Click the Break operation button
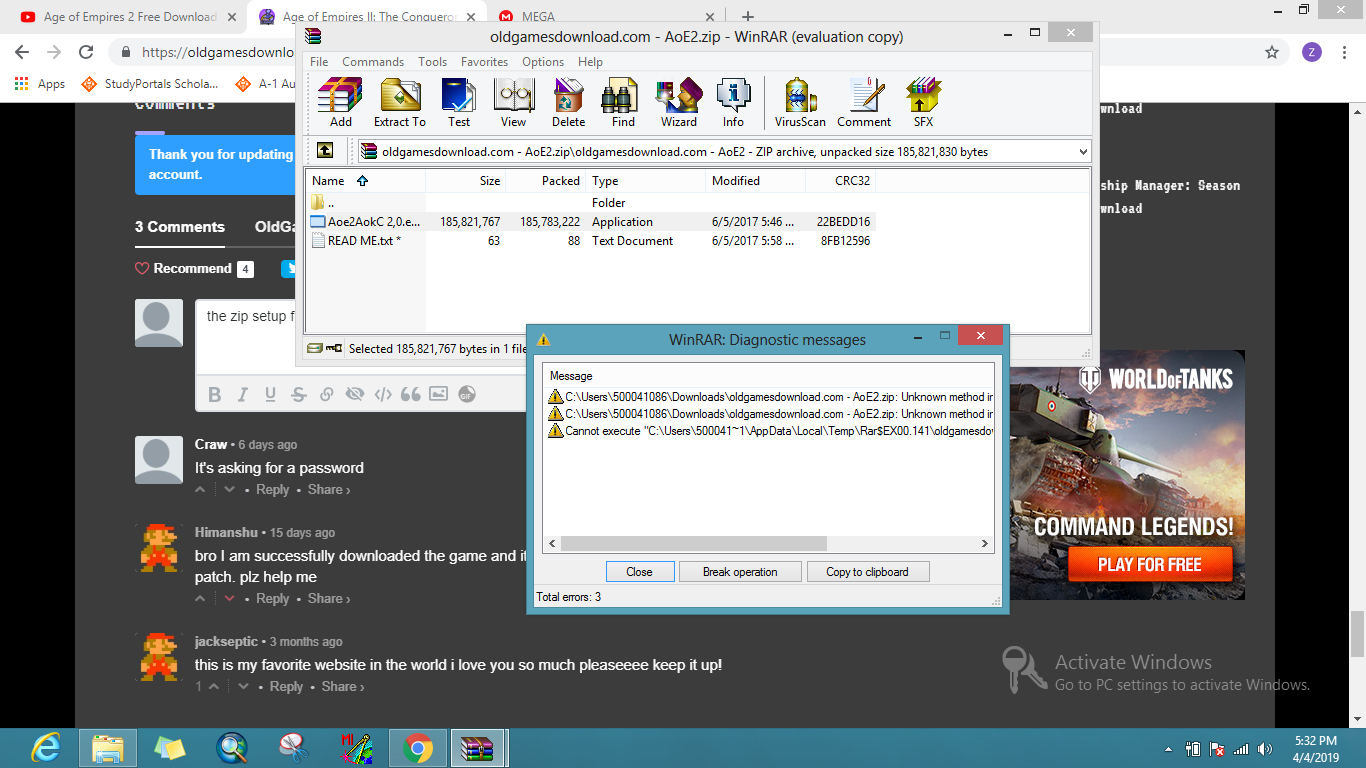 (740, 572)
